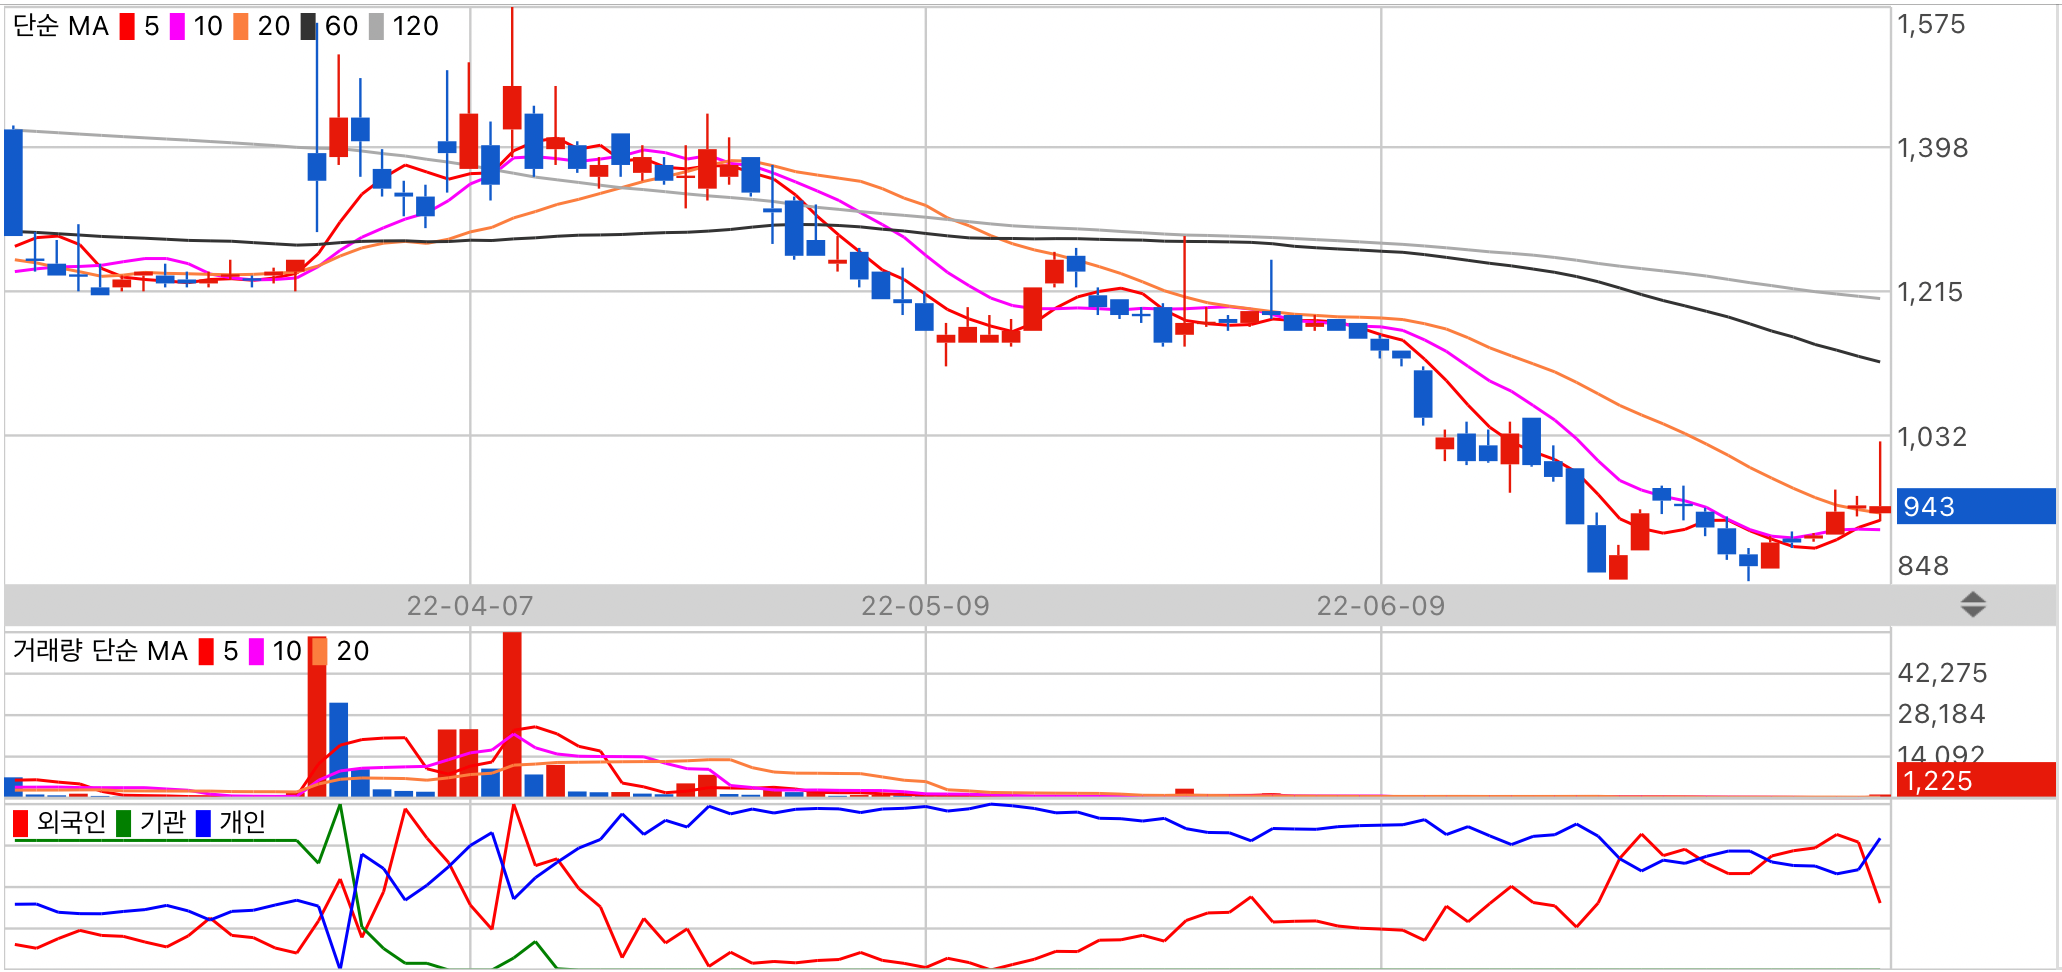Click the 1,032 price axis label
2062x972 pixels.
coord(1932,437)
